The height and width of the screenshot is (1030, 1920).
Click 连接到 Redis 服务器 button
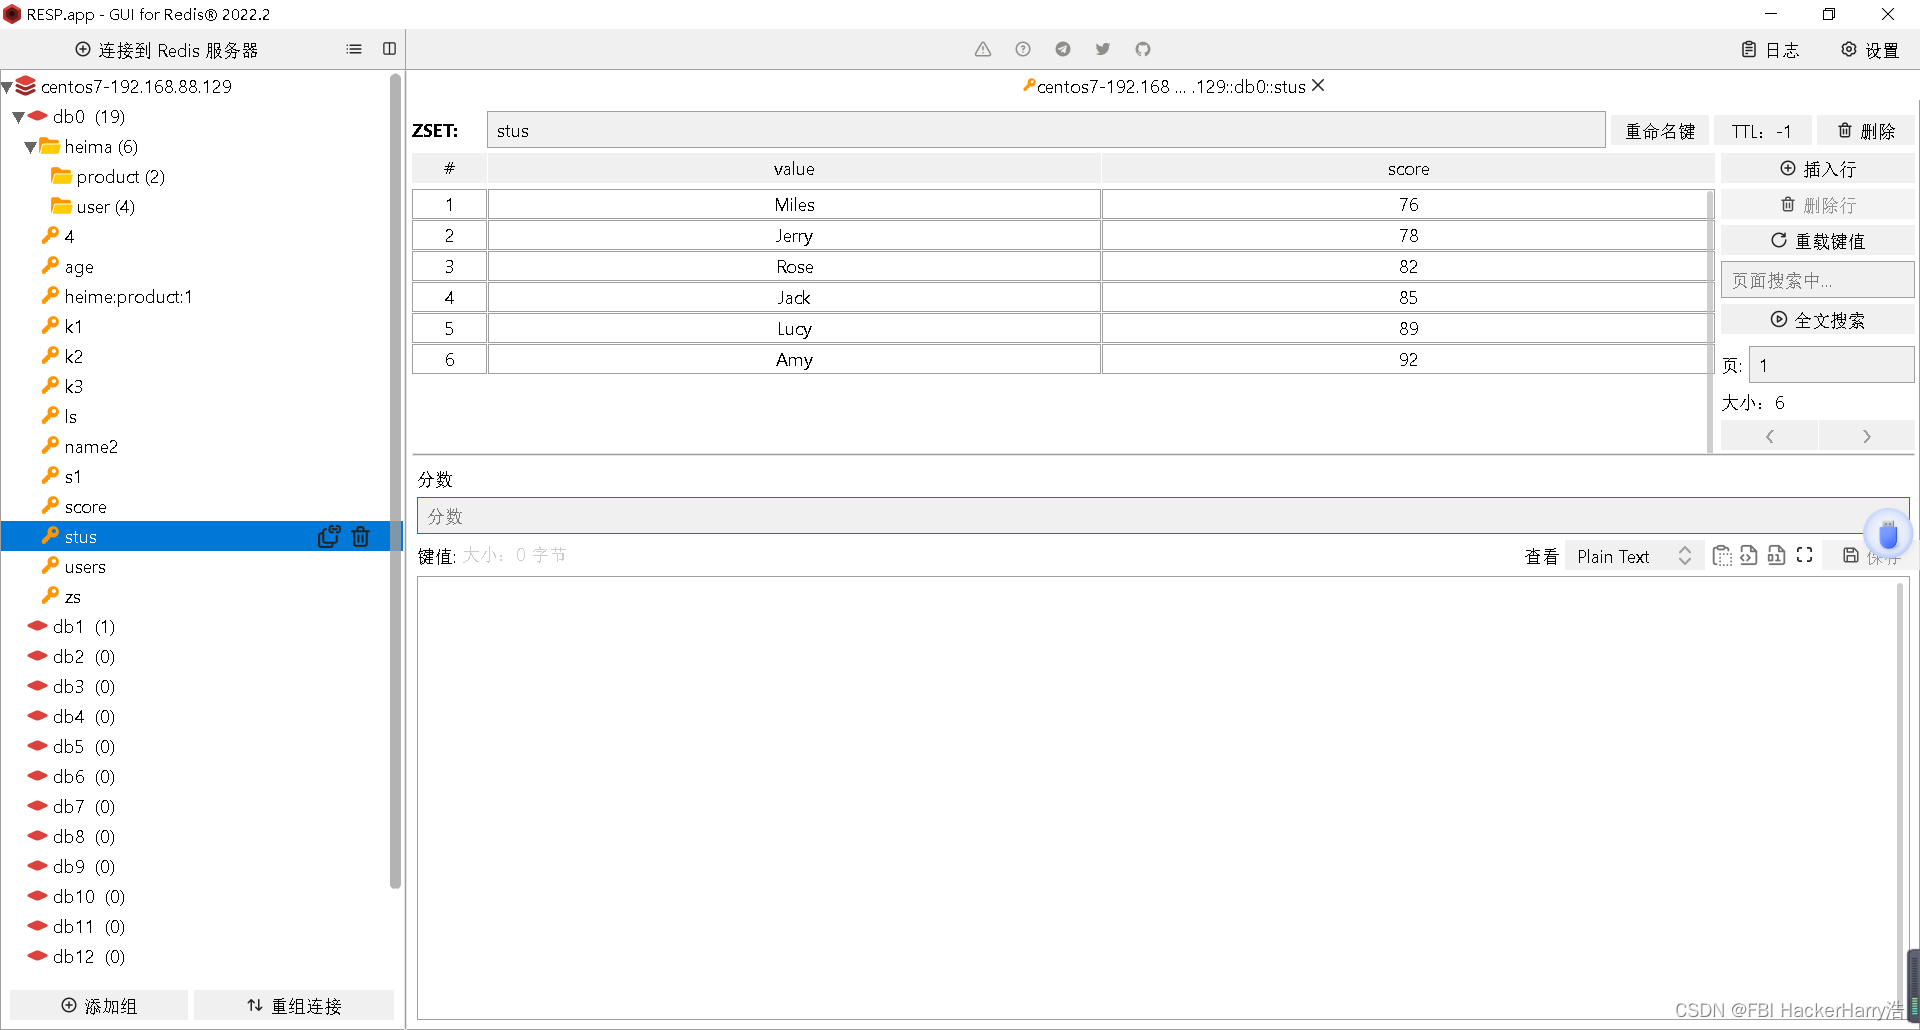pyautogui.click(x=167, y=50)
